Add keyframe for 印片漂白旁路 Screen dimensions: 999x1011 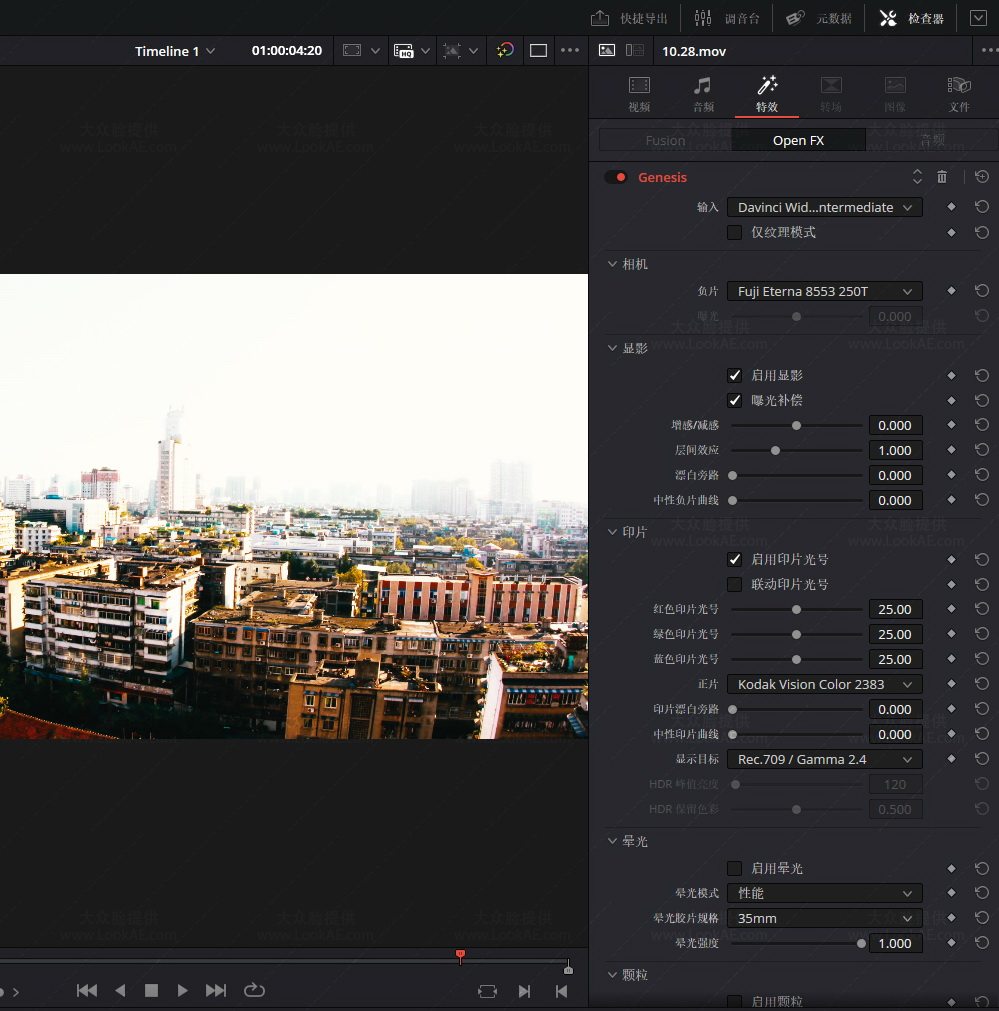(951, 709)
